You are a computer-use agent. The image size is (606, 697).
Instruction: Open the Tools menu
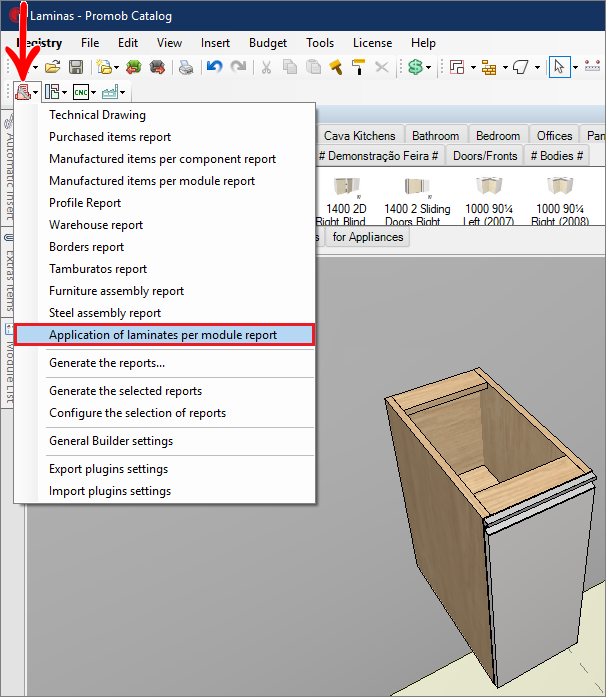320,43
